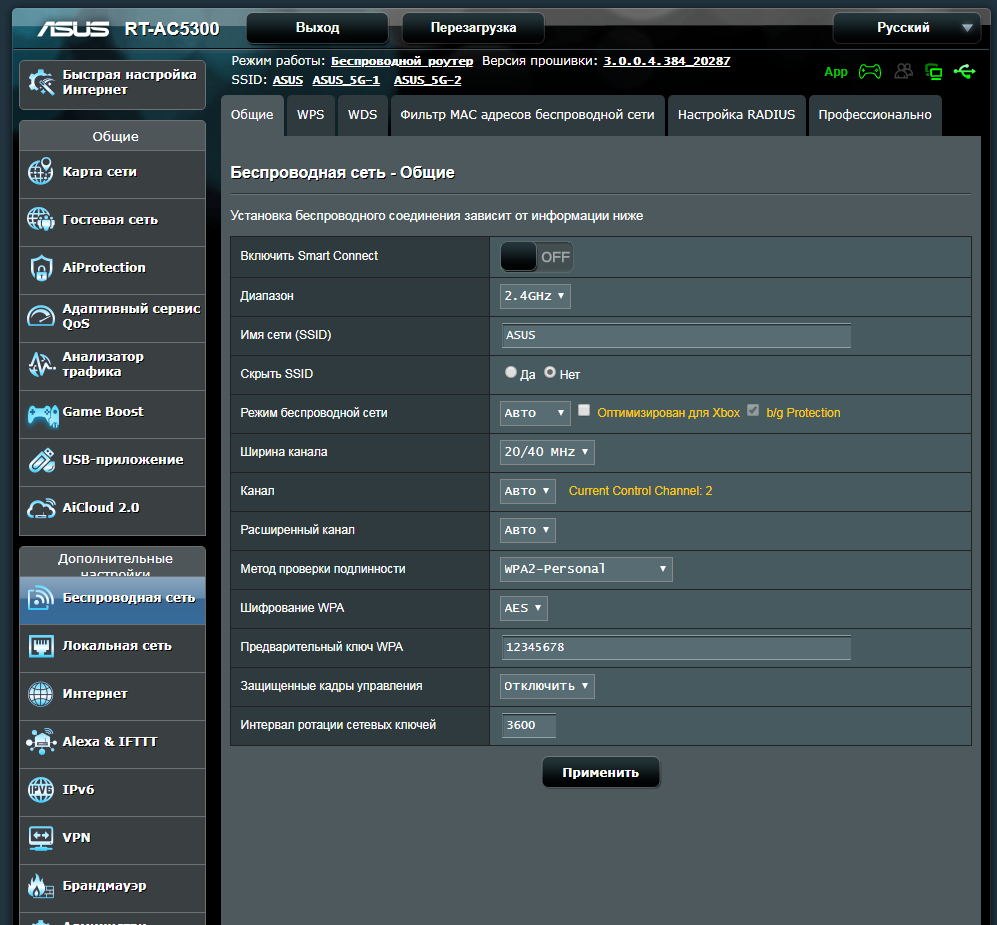Image resolution: width=997 pixels, height=925 pixels.
Task: Click the Перезагрузка (reboot) button
Action: [473, 28]
